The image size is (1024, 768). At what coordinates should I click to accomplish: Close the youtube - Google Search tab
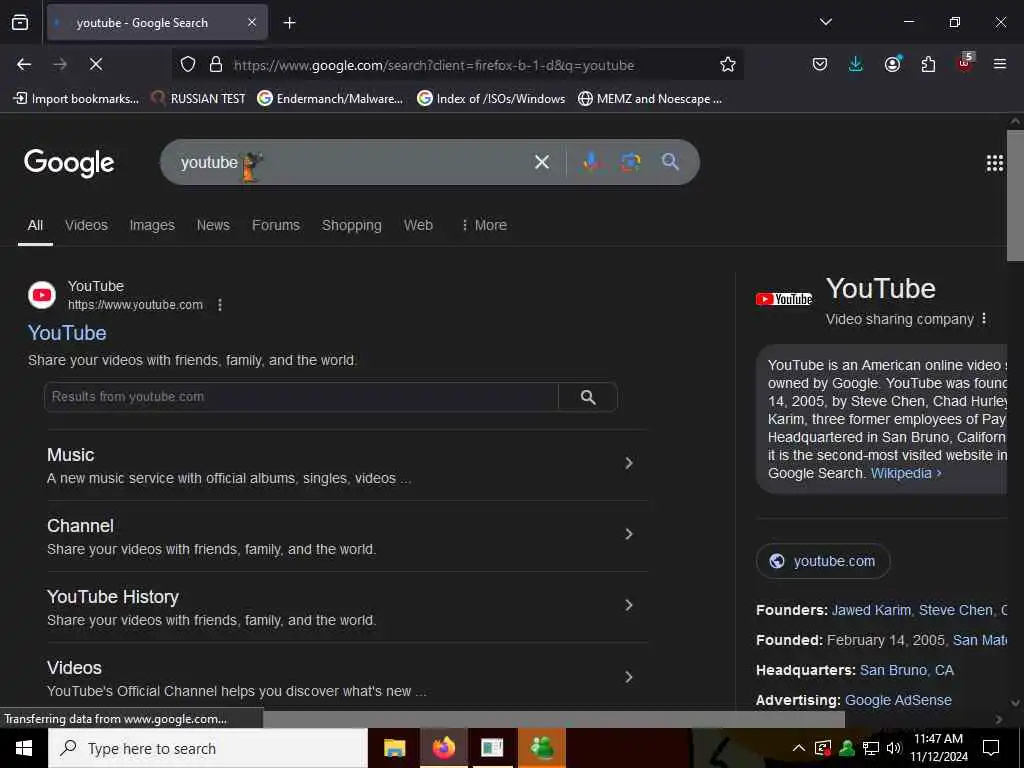pyautogui.click(x=252, y=23)
